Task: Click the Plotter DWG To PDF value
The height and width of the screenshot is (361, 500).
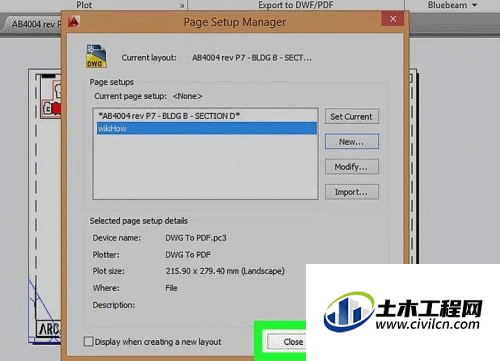Action: tap(188, 255)
